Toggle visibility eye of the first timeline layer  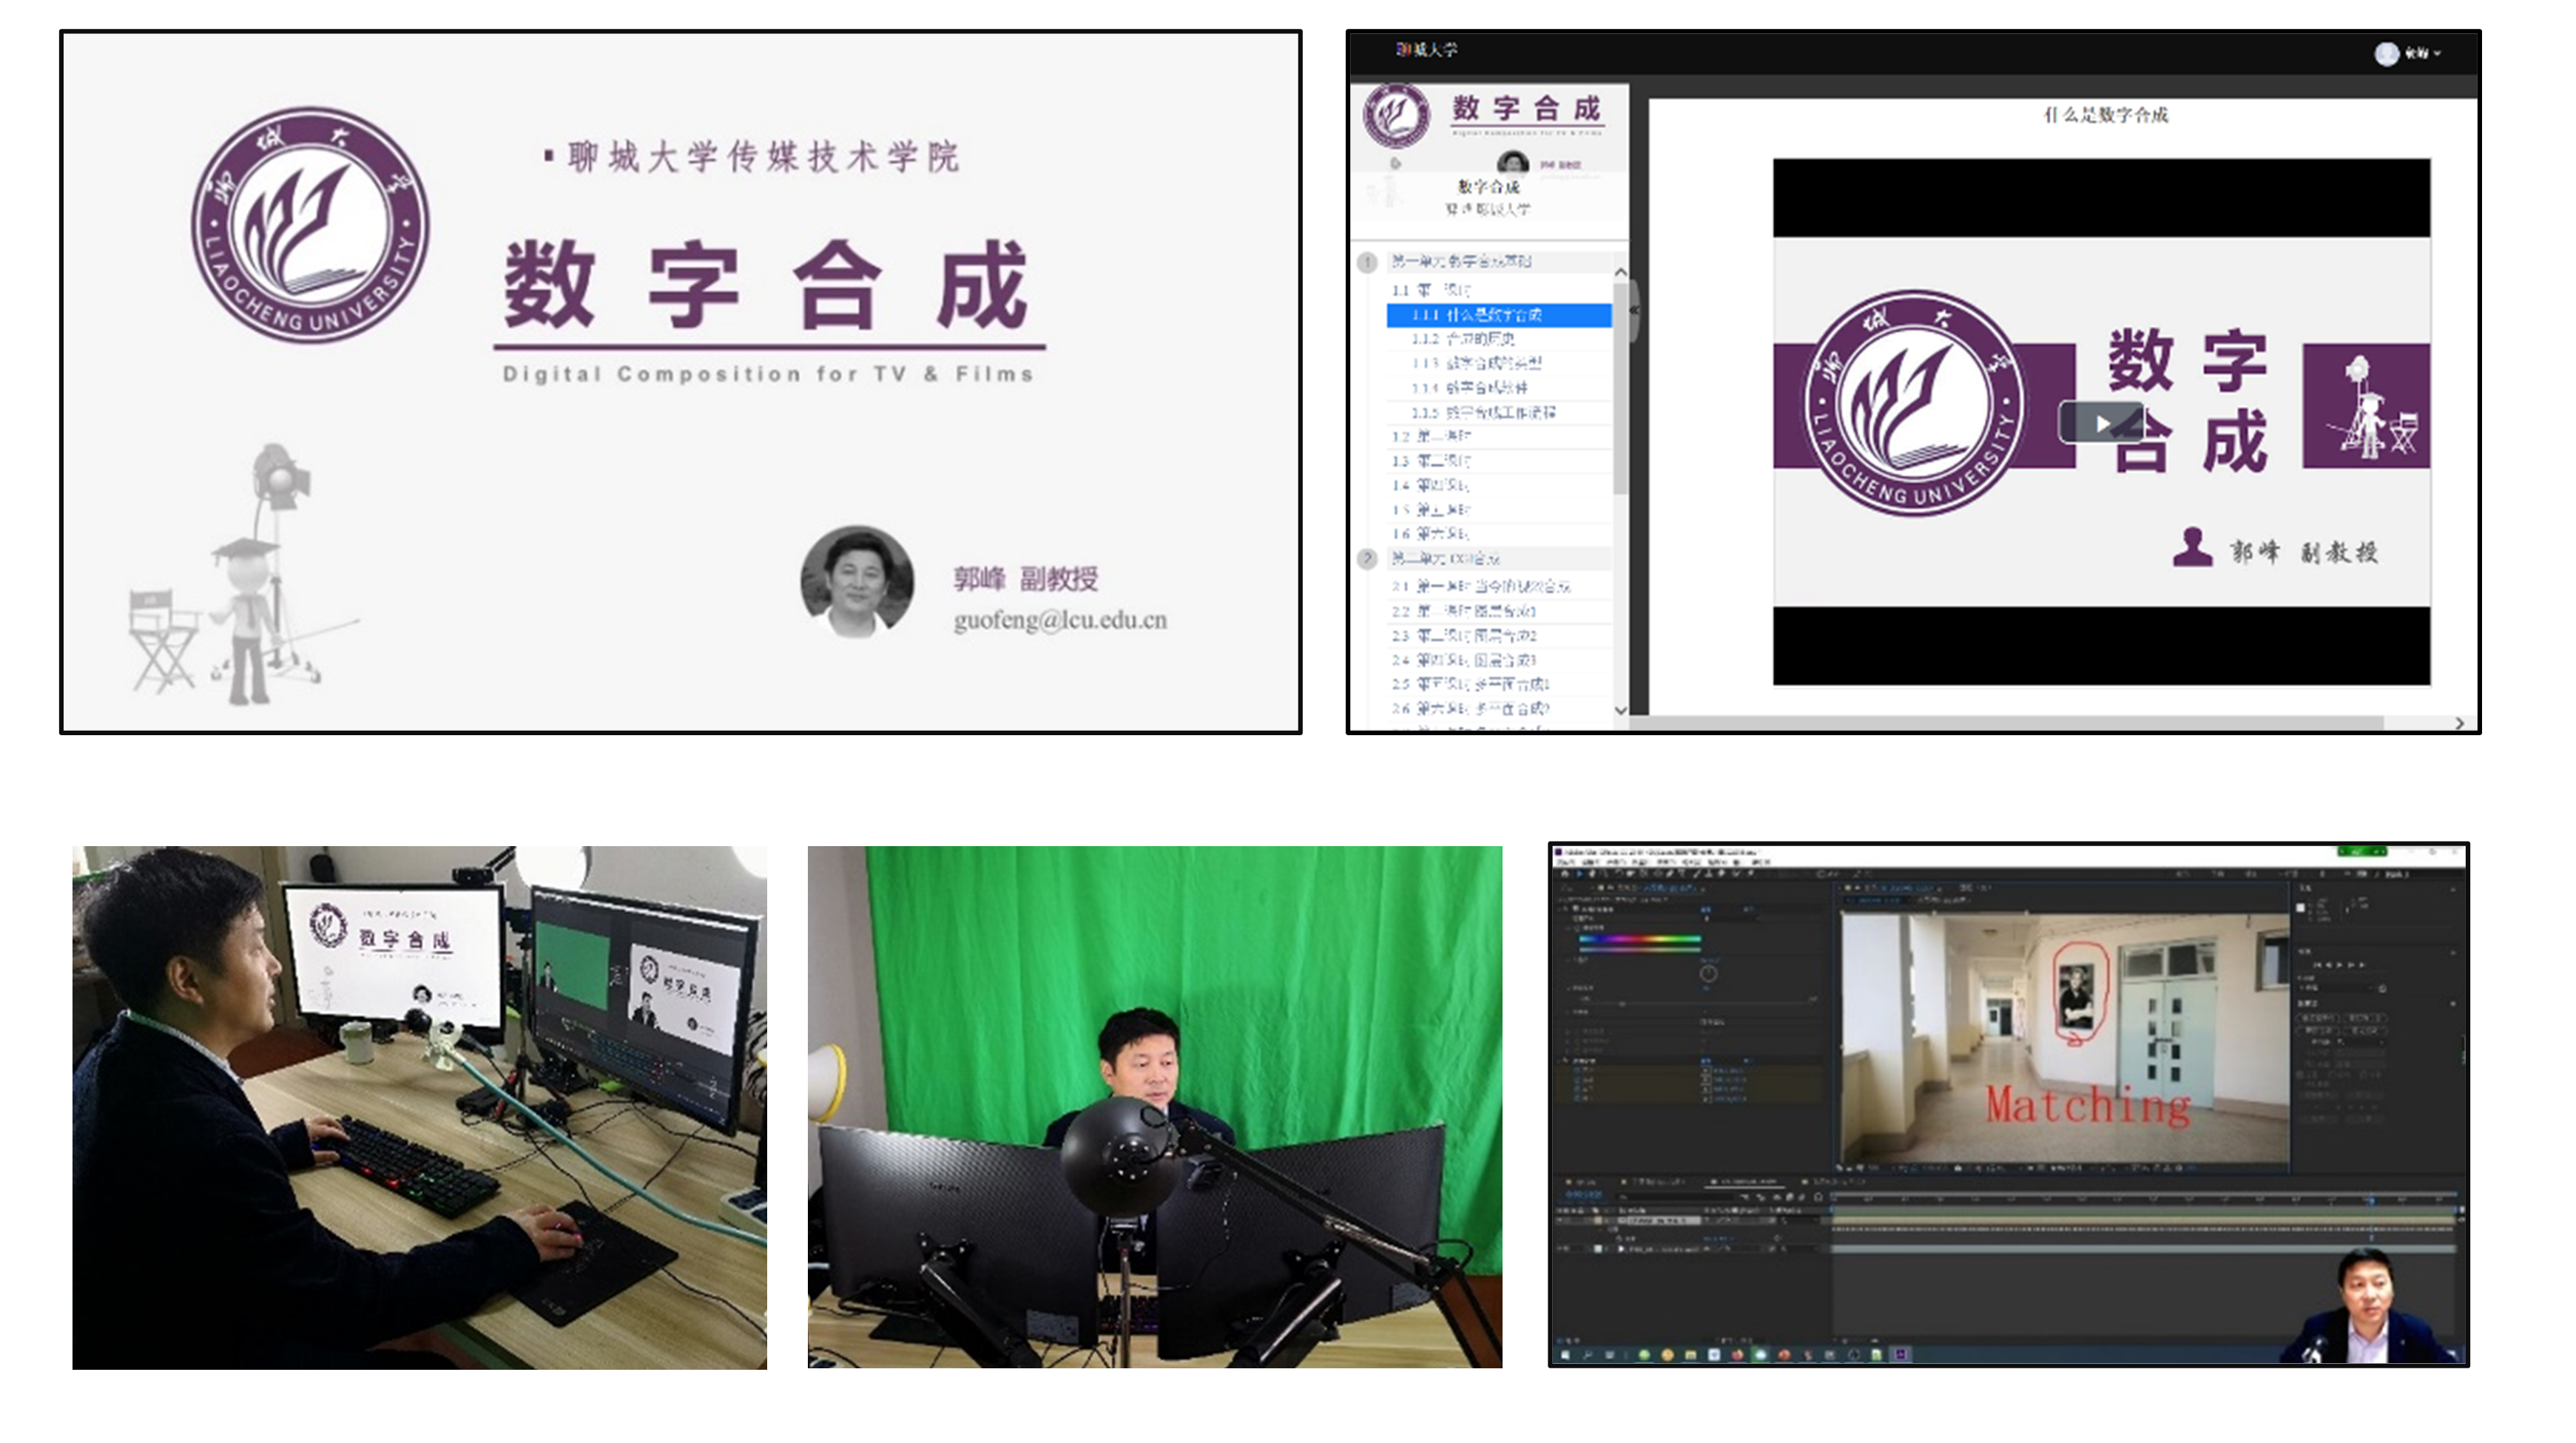[x=1562, y=1221]
